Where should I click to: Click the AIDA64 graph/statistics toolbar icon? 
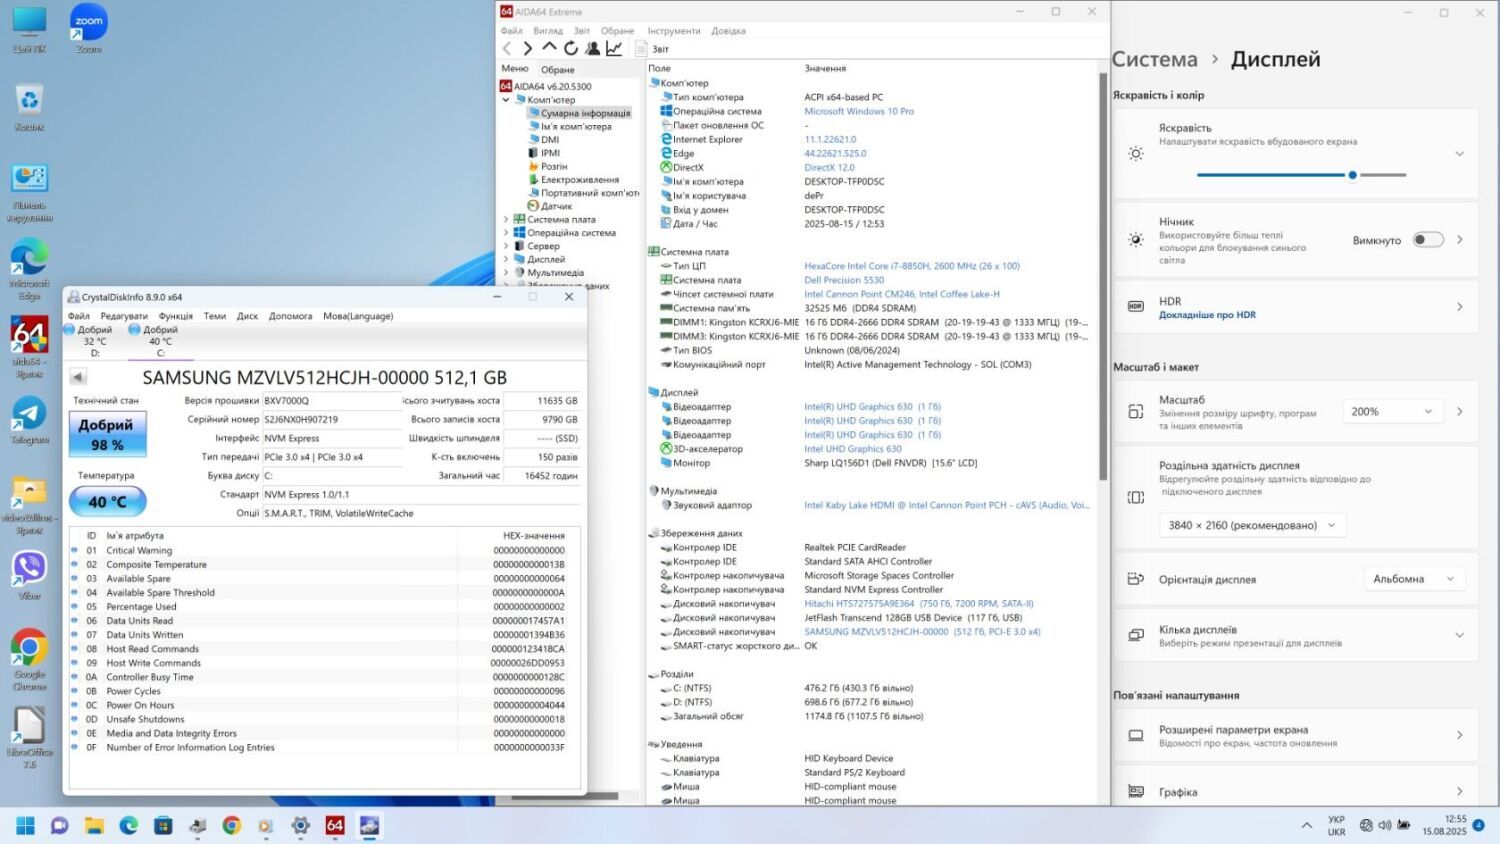tap(614, 48)
